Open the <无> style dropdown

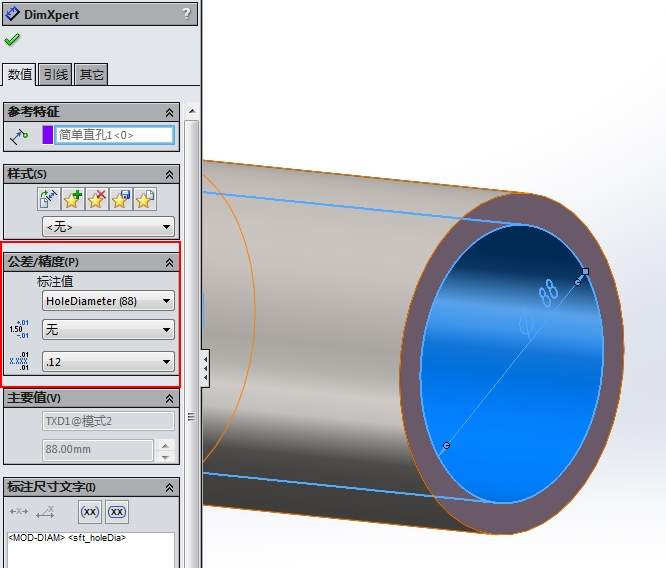(x=108, y=227)
